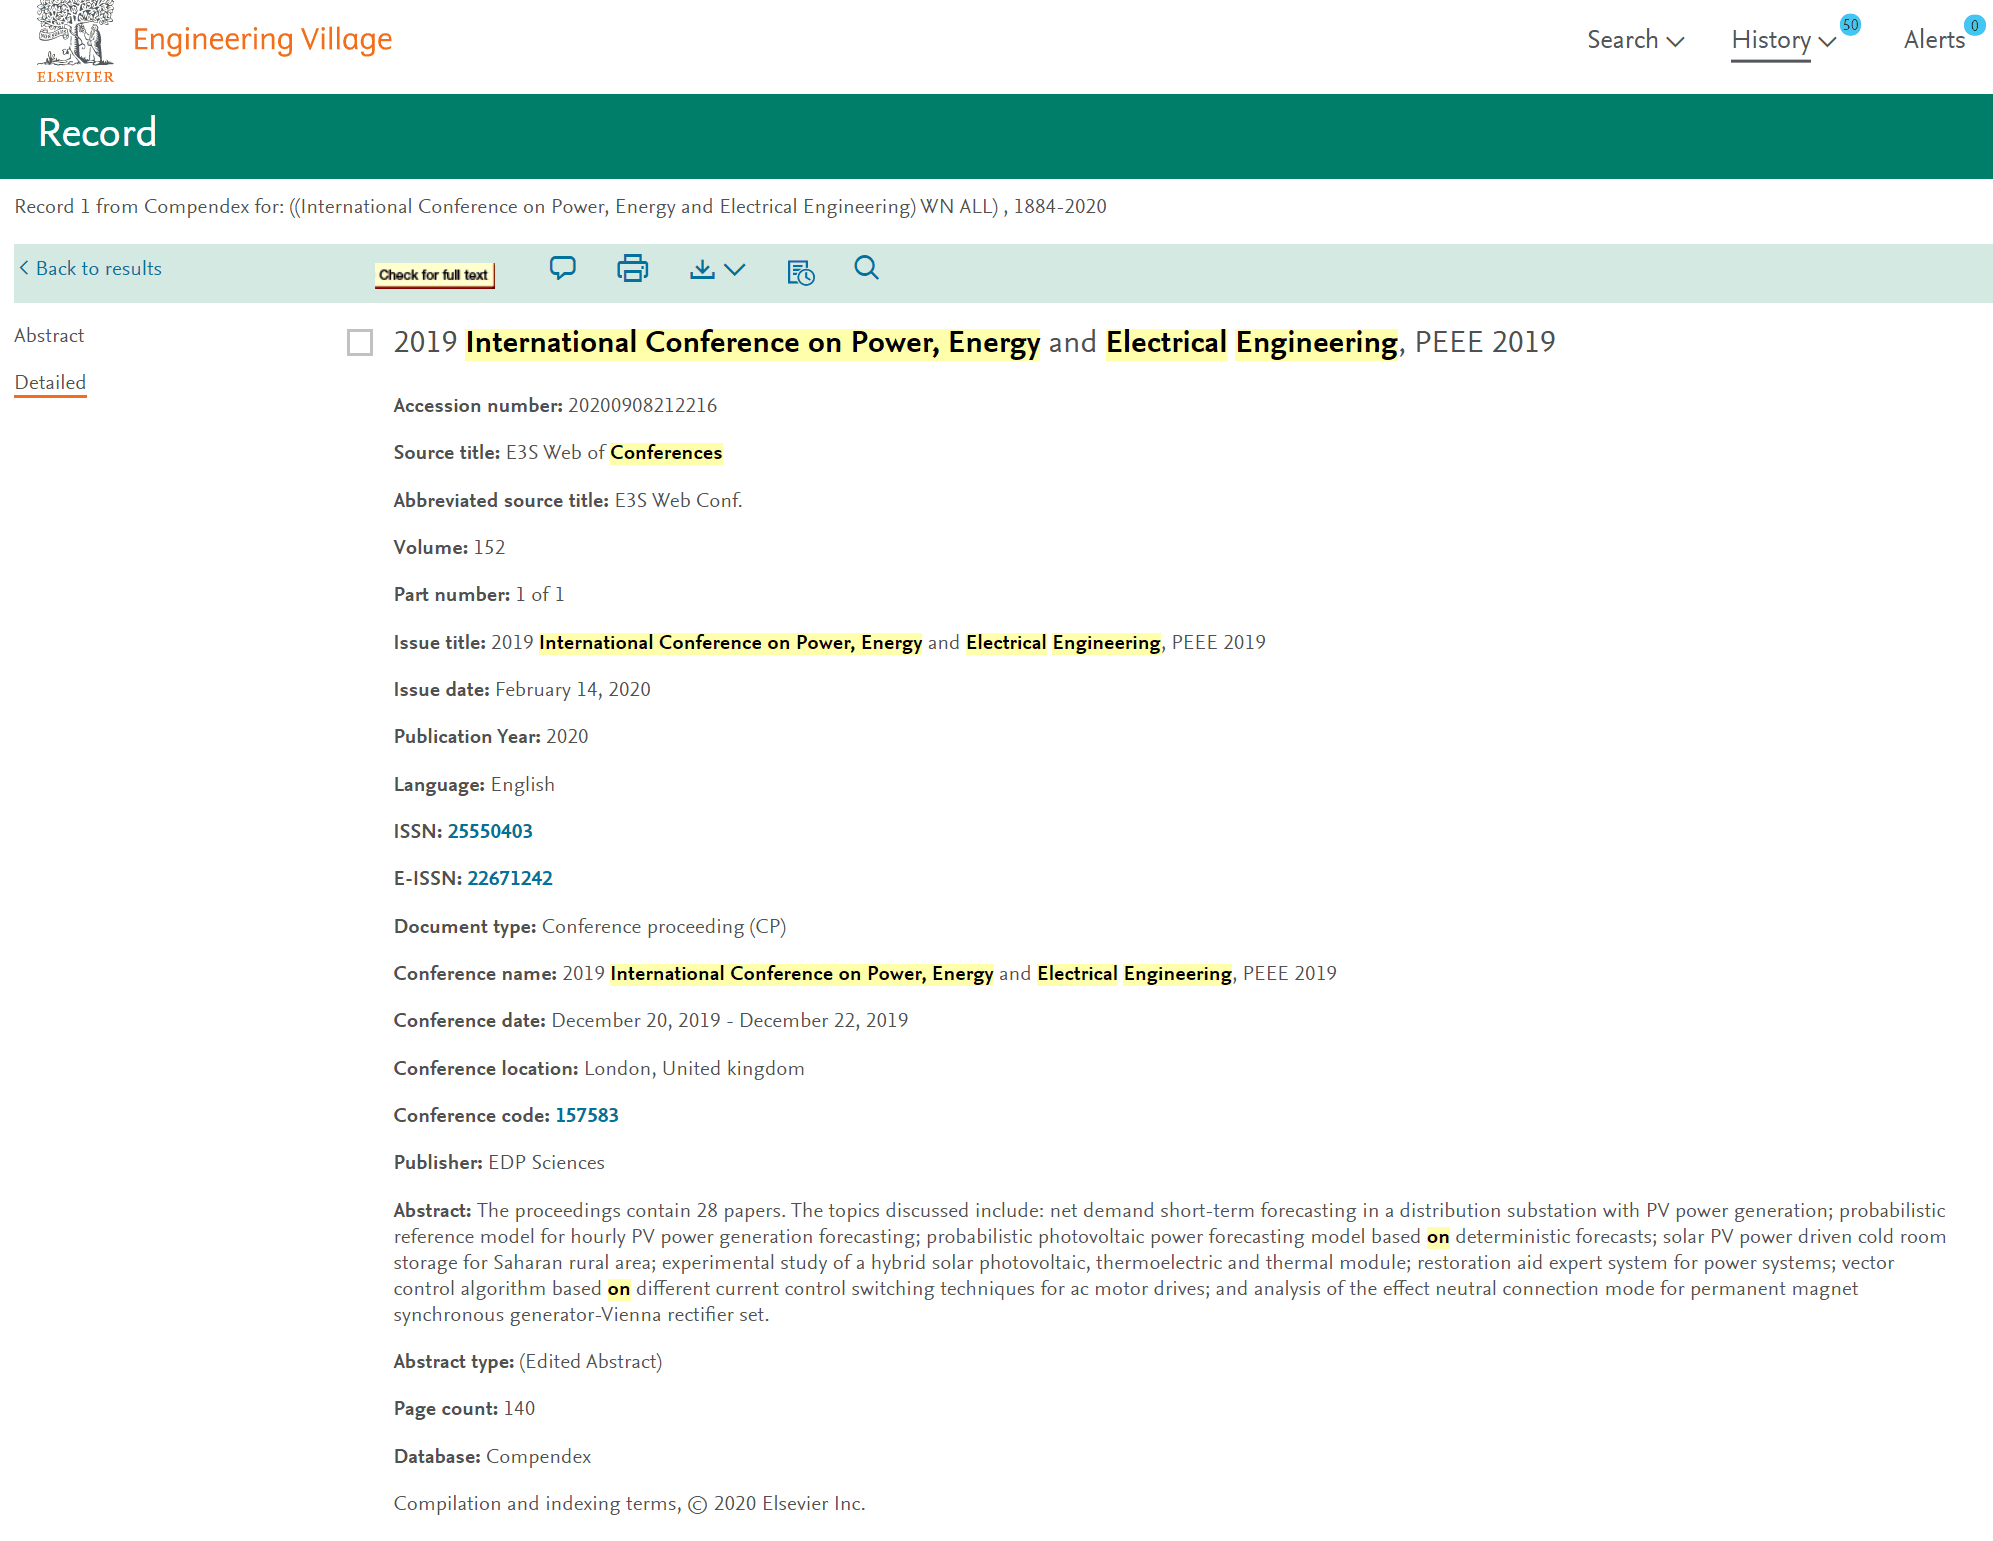Go back to results
Screen dimensions: 1993x1541
click(x=90, y=268)
